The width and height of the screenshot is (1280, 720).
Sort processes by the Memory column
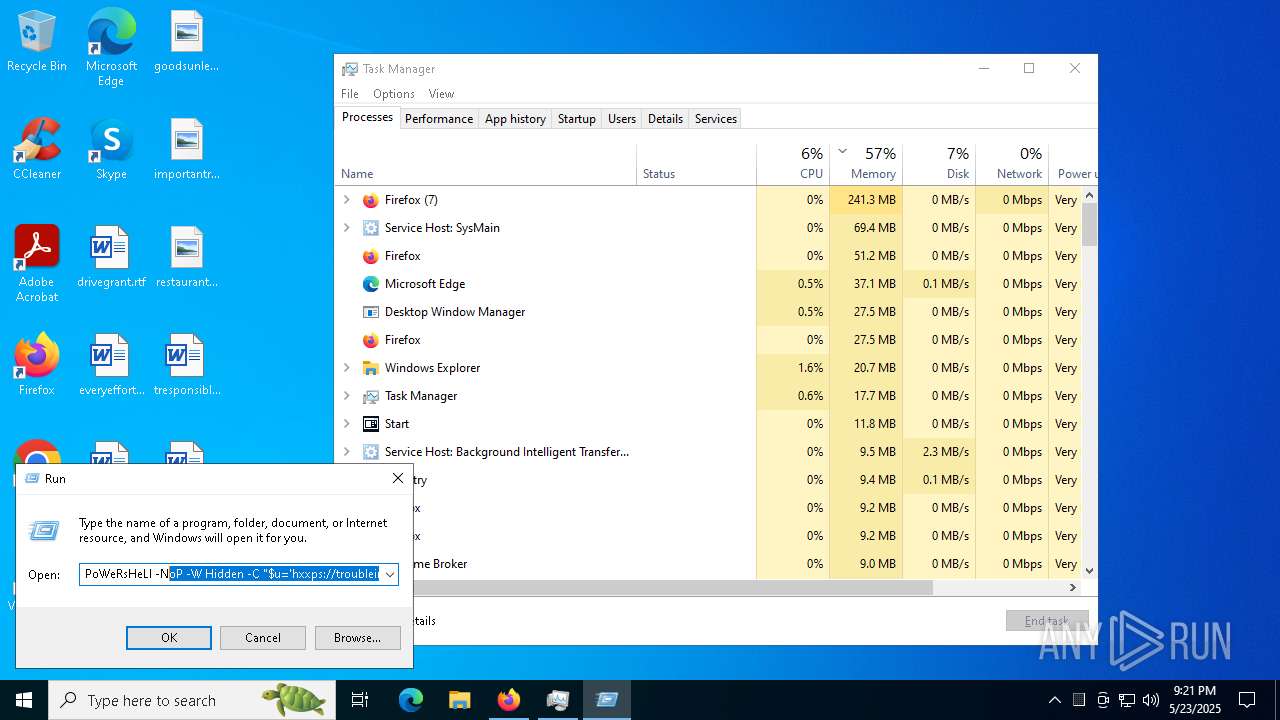pyautogui.click(x=866, y=163)
